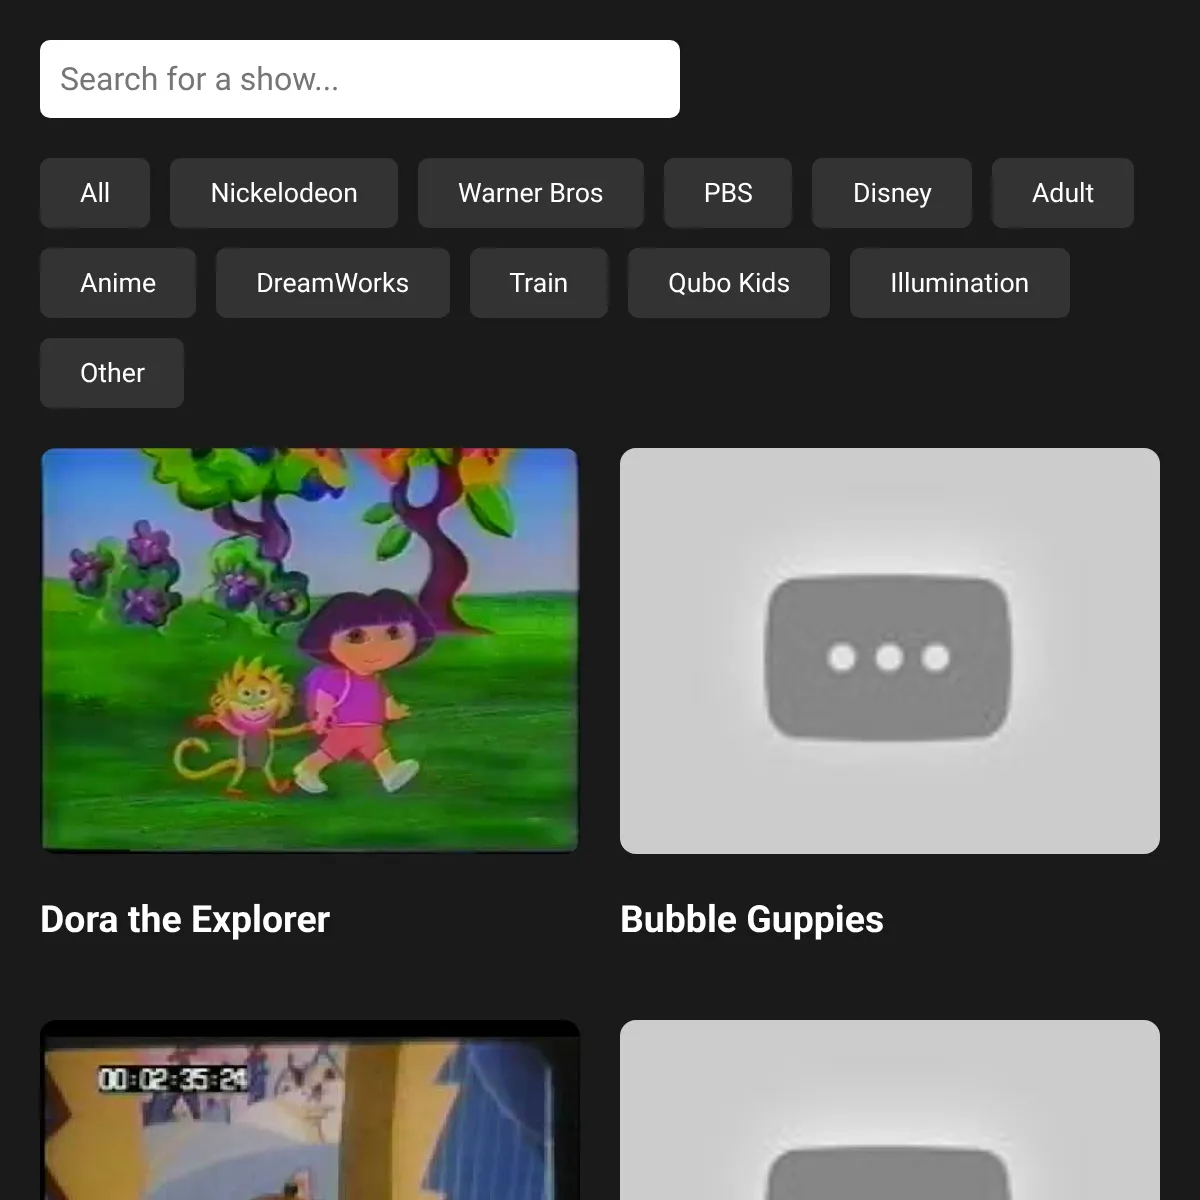
Task: Choose the Disney category
Action: point(892,193)
